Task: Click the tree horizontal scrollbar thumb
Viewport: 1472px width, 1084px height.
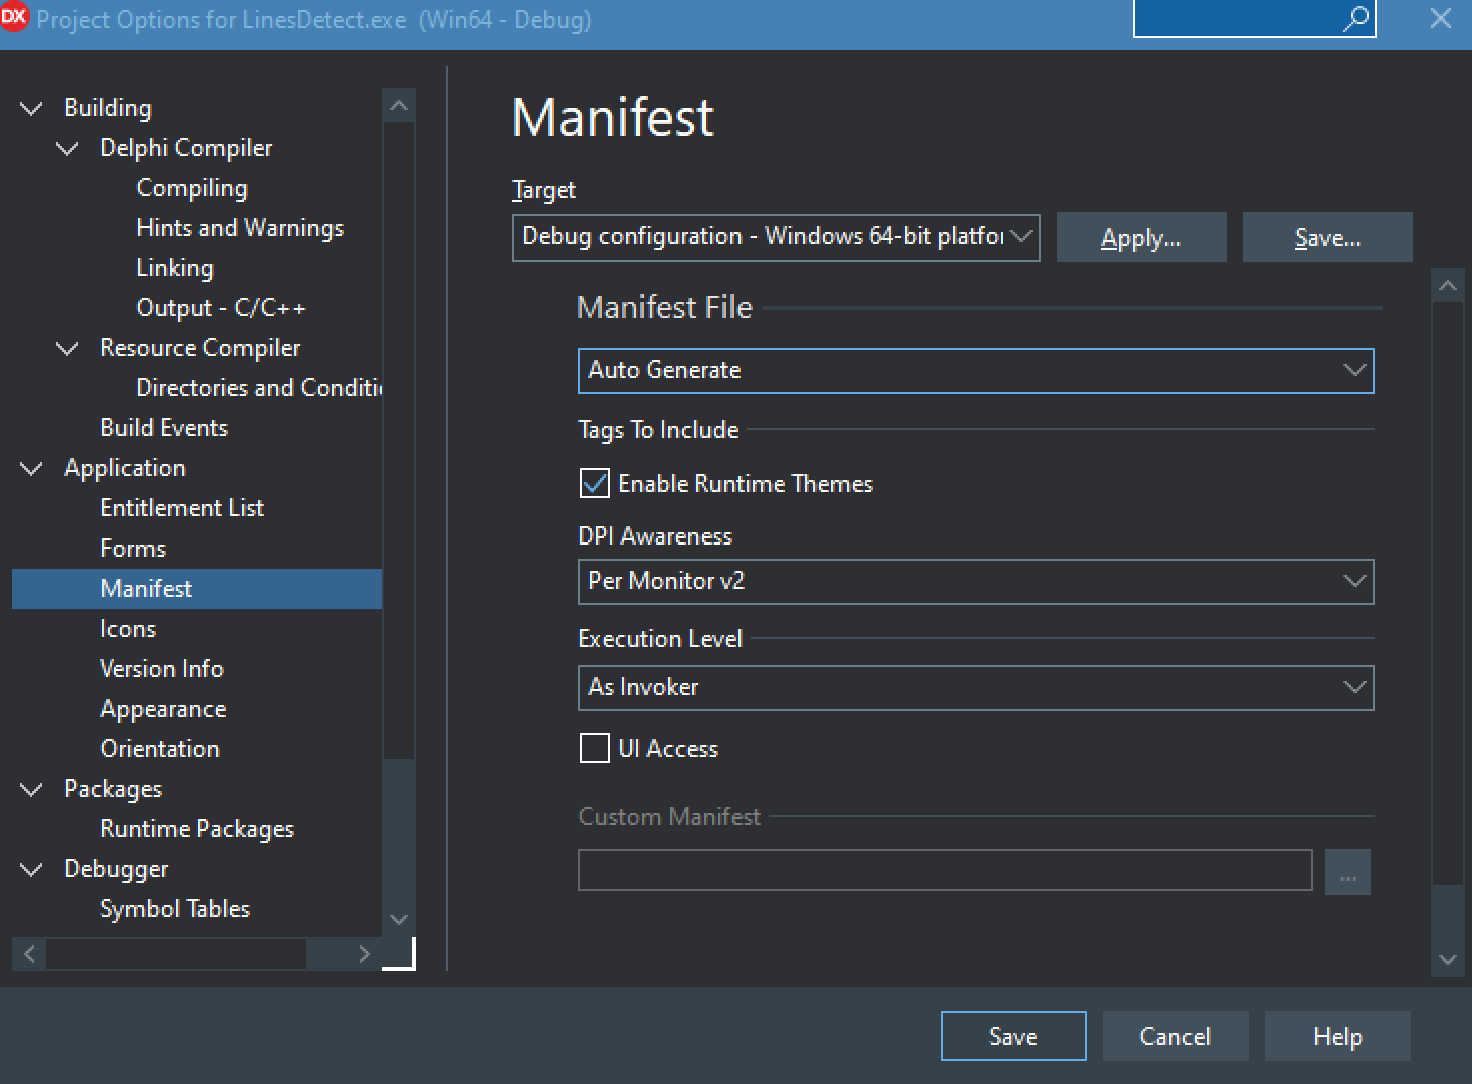Action: (176, 954)
